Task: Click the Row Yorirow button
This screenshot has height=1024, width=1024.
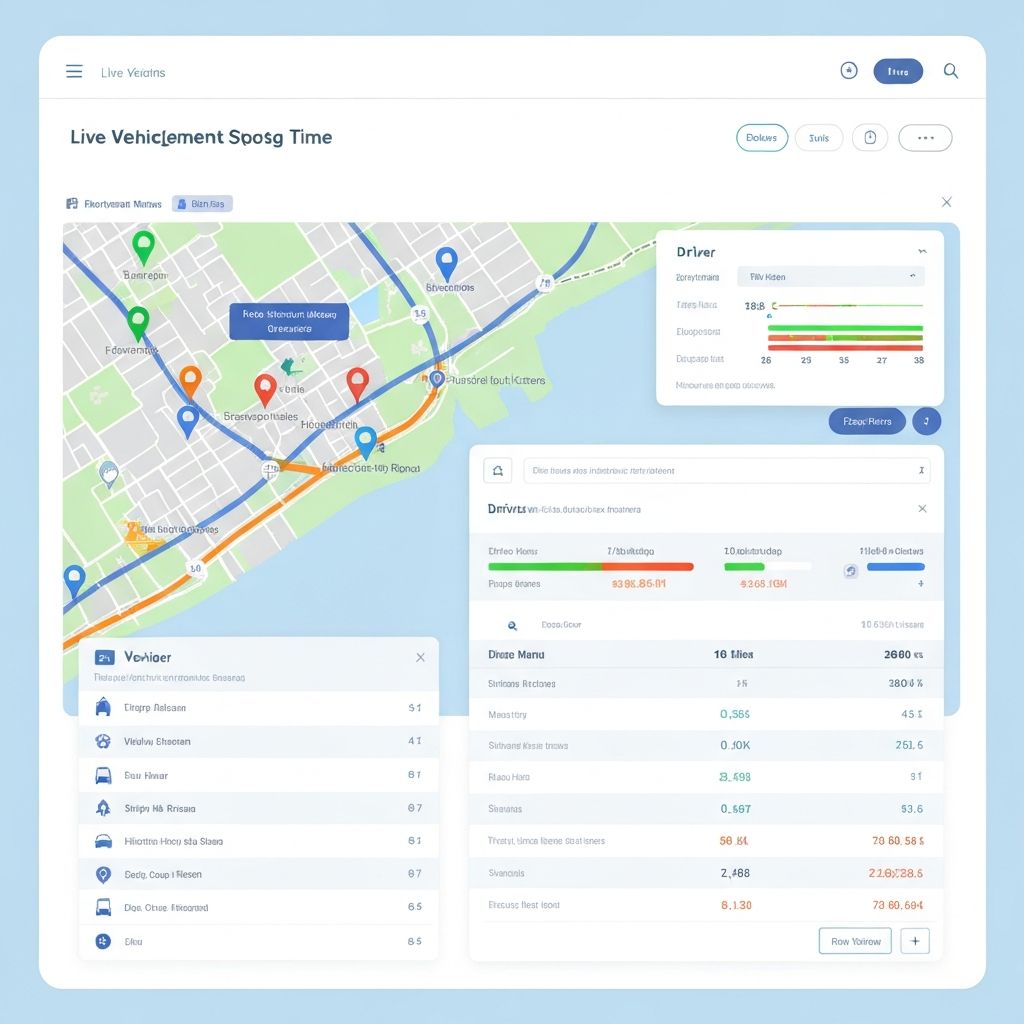Action: coord(855,941)
